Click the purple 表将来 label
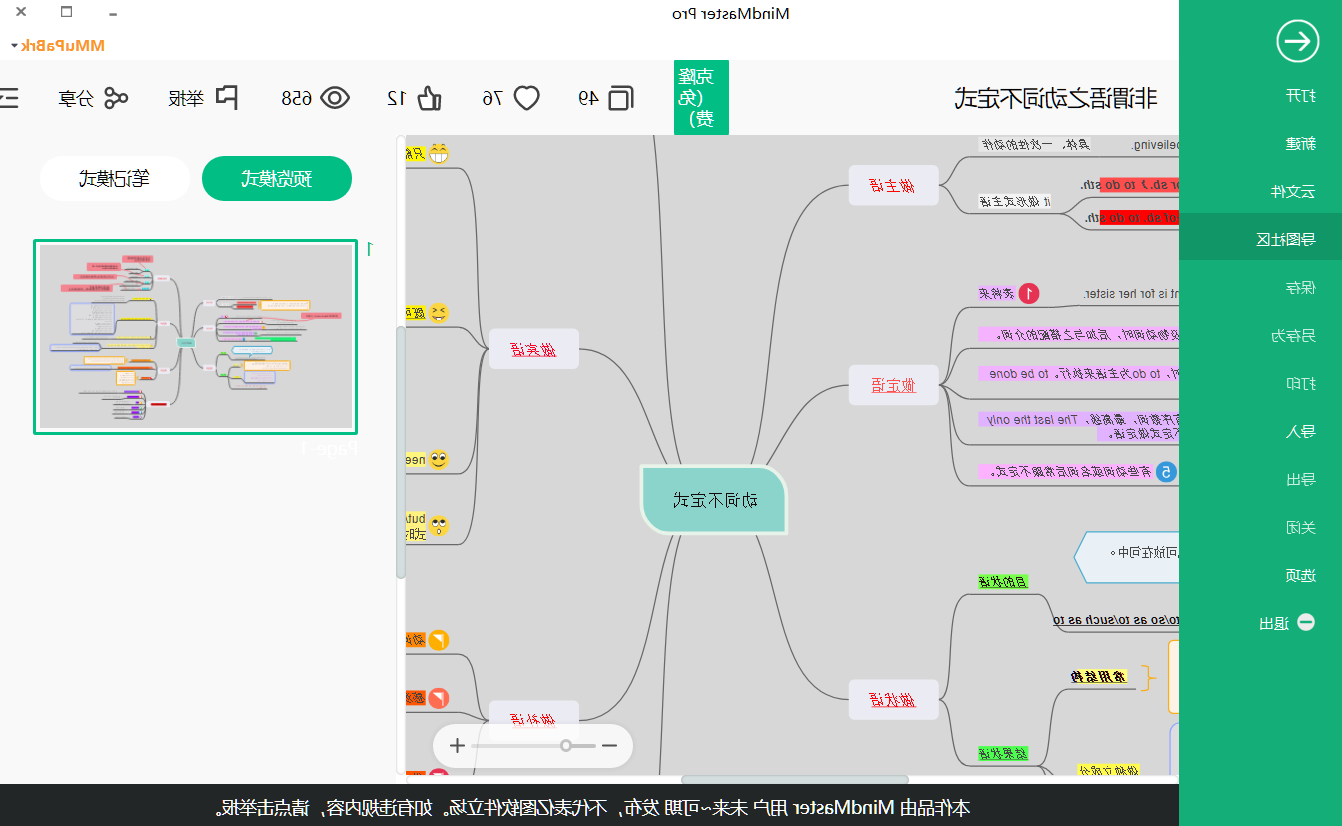This screenshot has height=826, width=1342. coord(996,293)
